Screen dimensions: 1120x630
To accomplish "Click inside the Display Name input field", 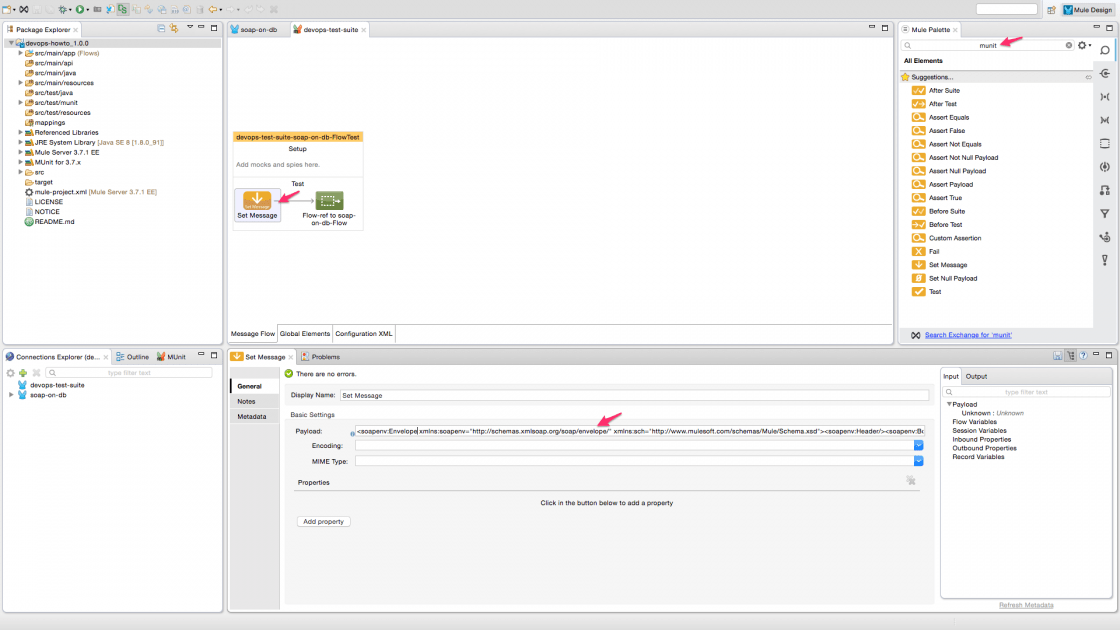I will 640,393.
